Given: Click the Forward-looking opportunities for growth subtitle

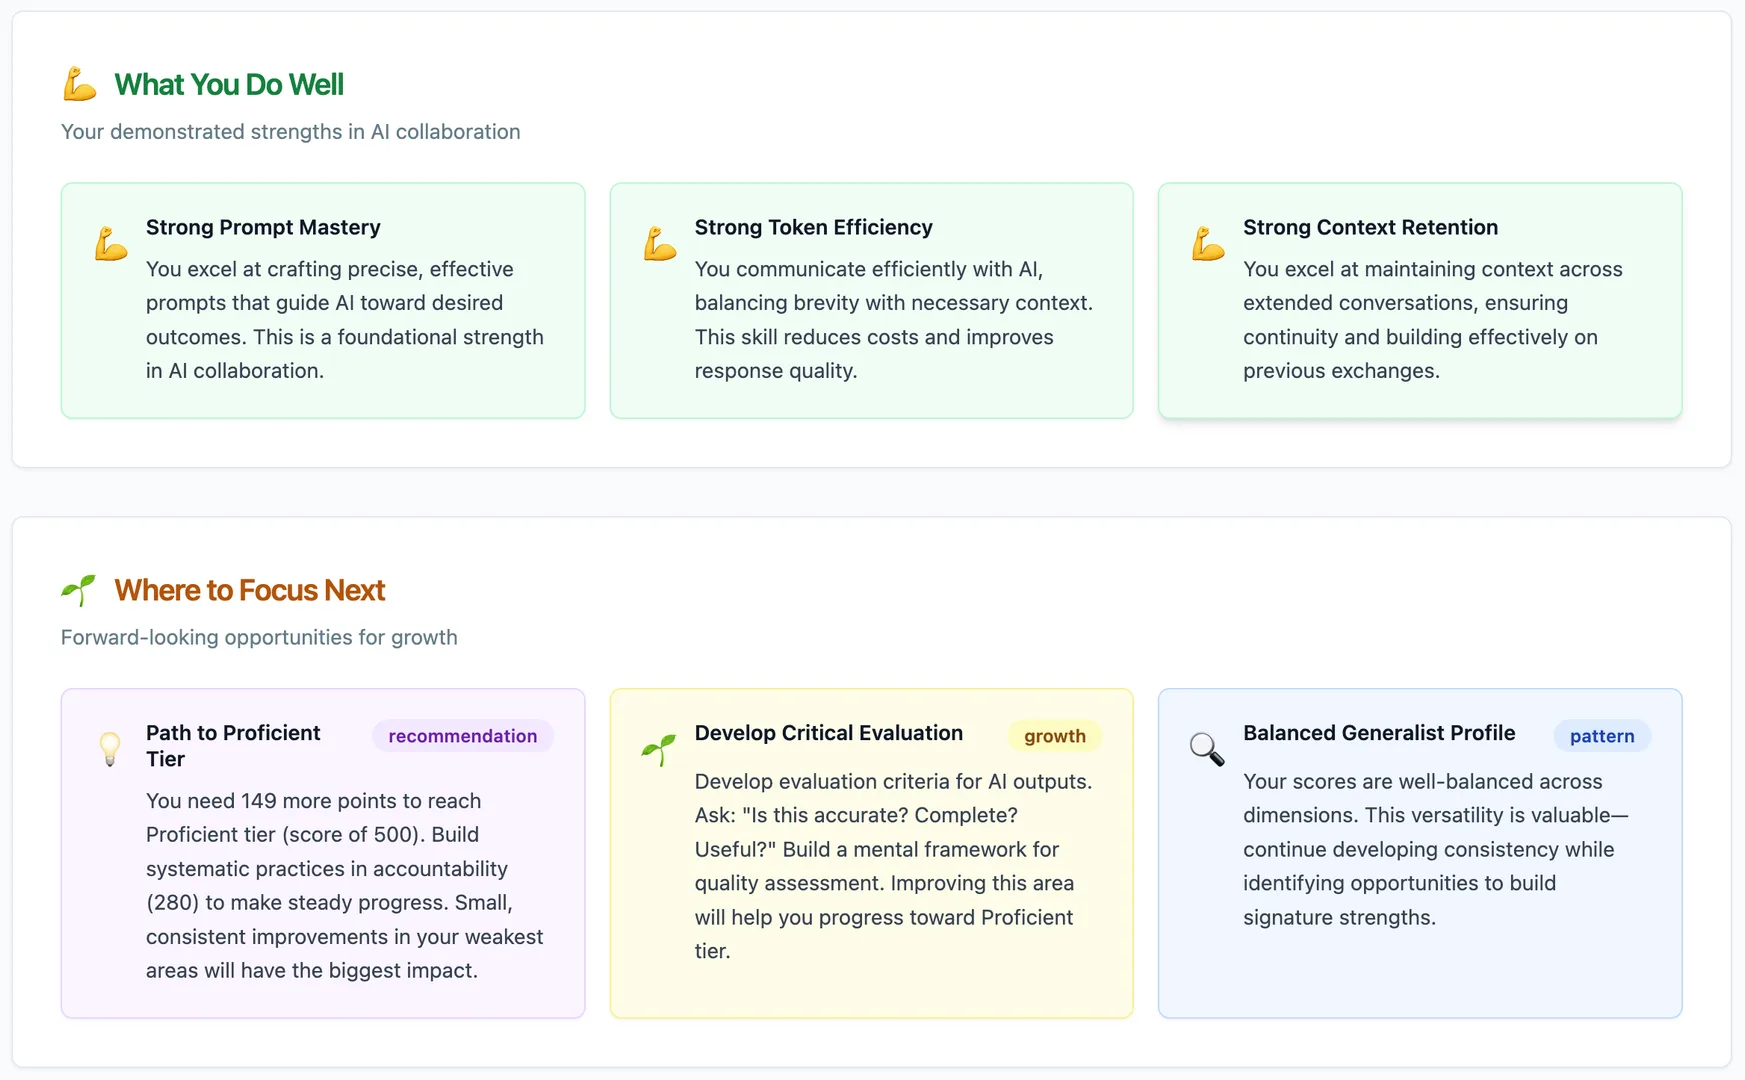Looking at the screenshot, I should point(259,638).
